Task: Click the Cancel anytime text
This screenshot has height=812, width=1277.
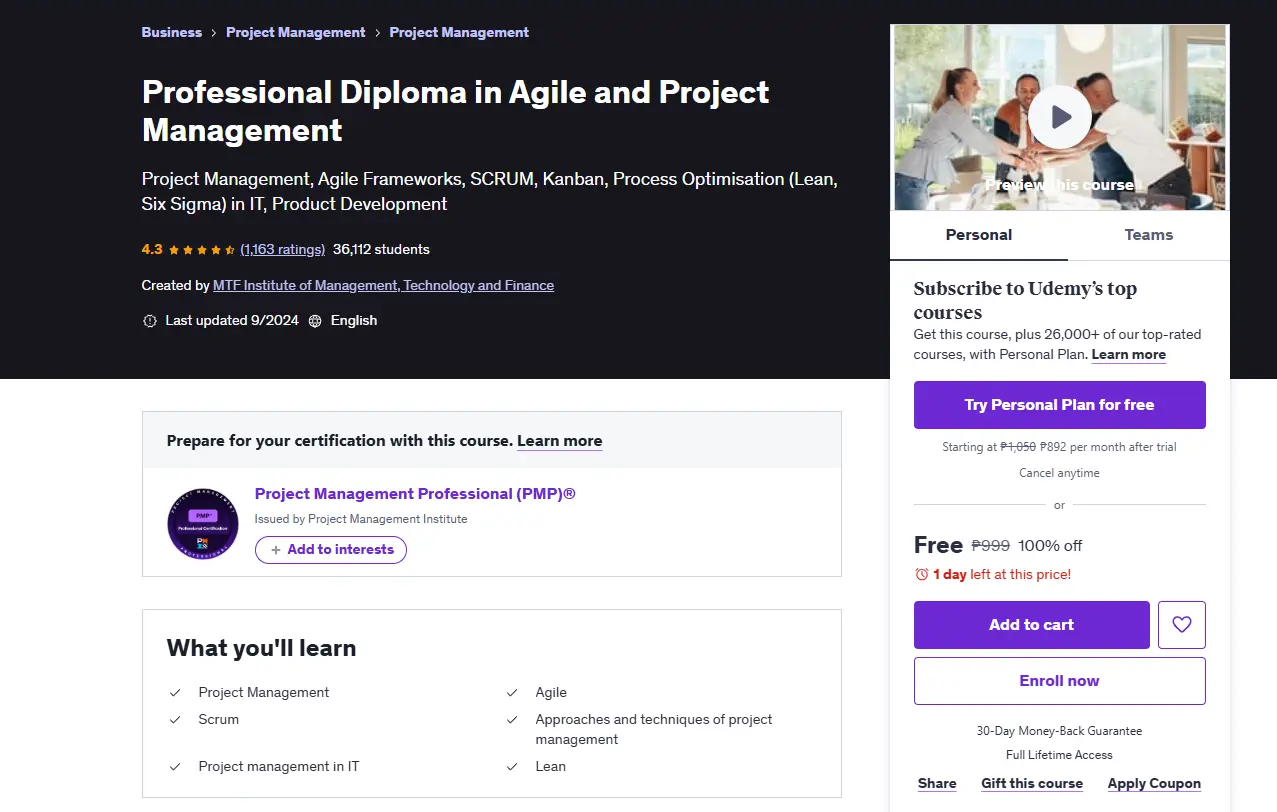Action: coord(1059,473)
